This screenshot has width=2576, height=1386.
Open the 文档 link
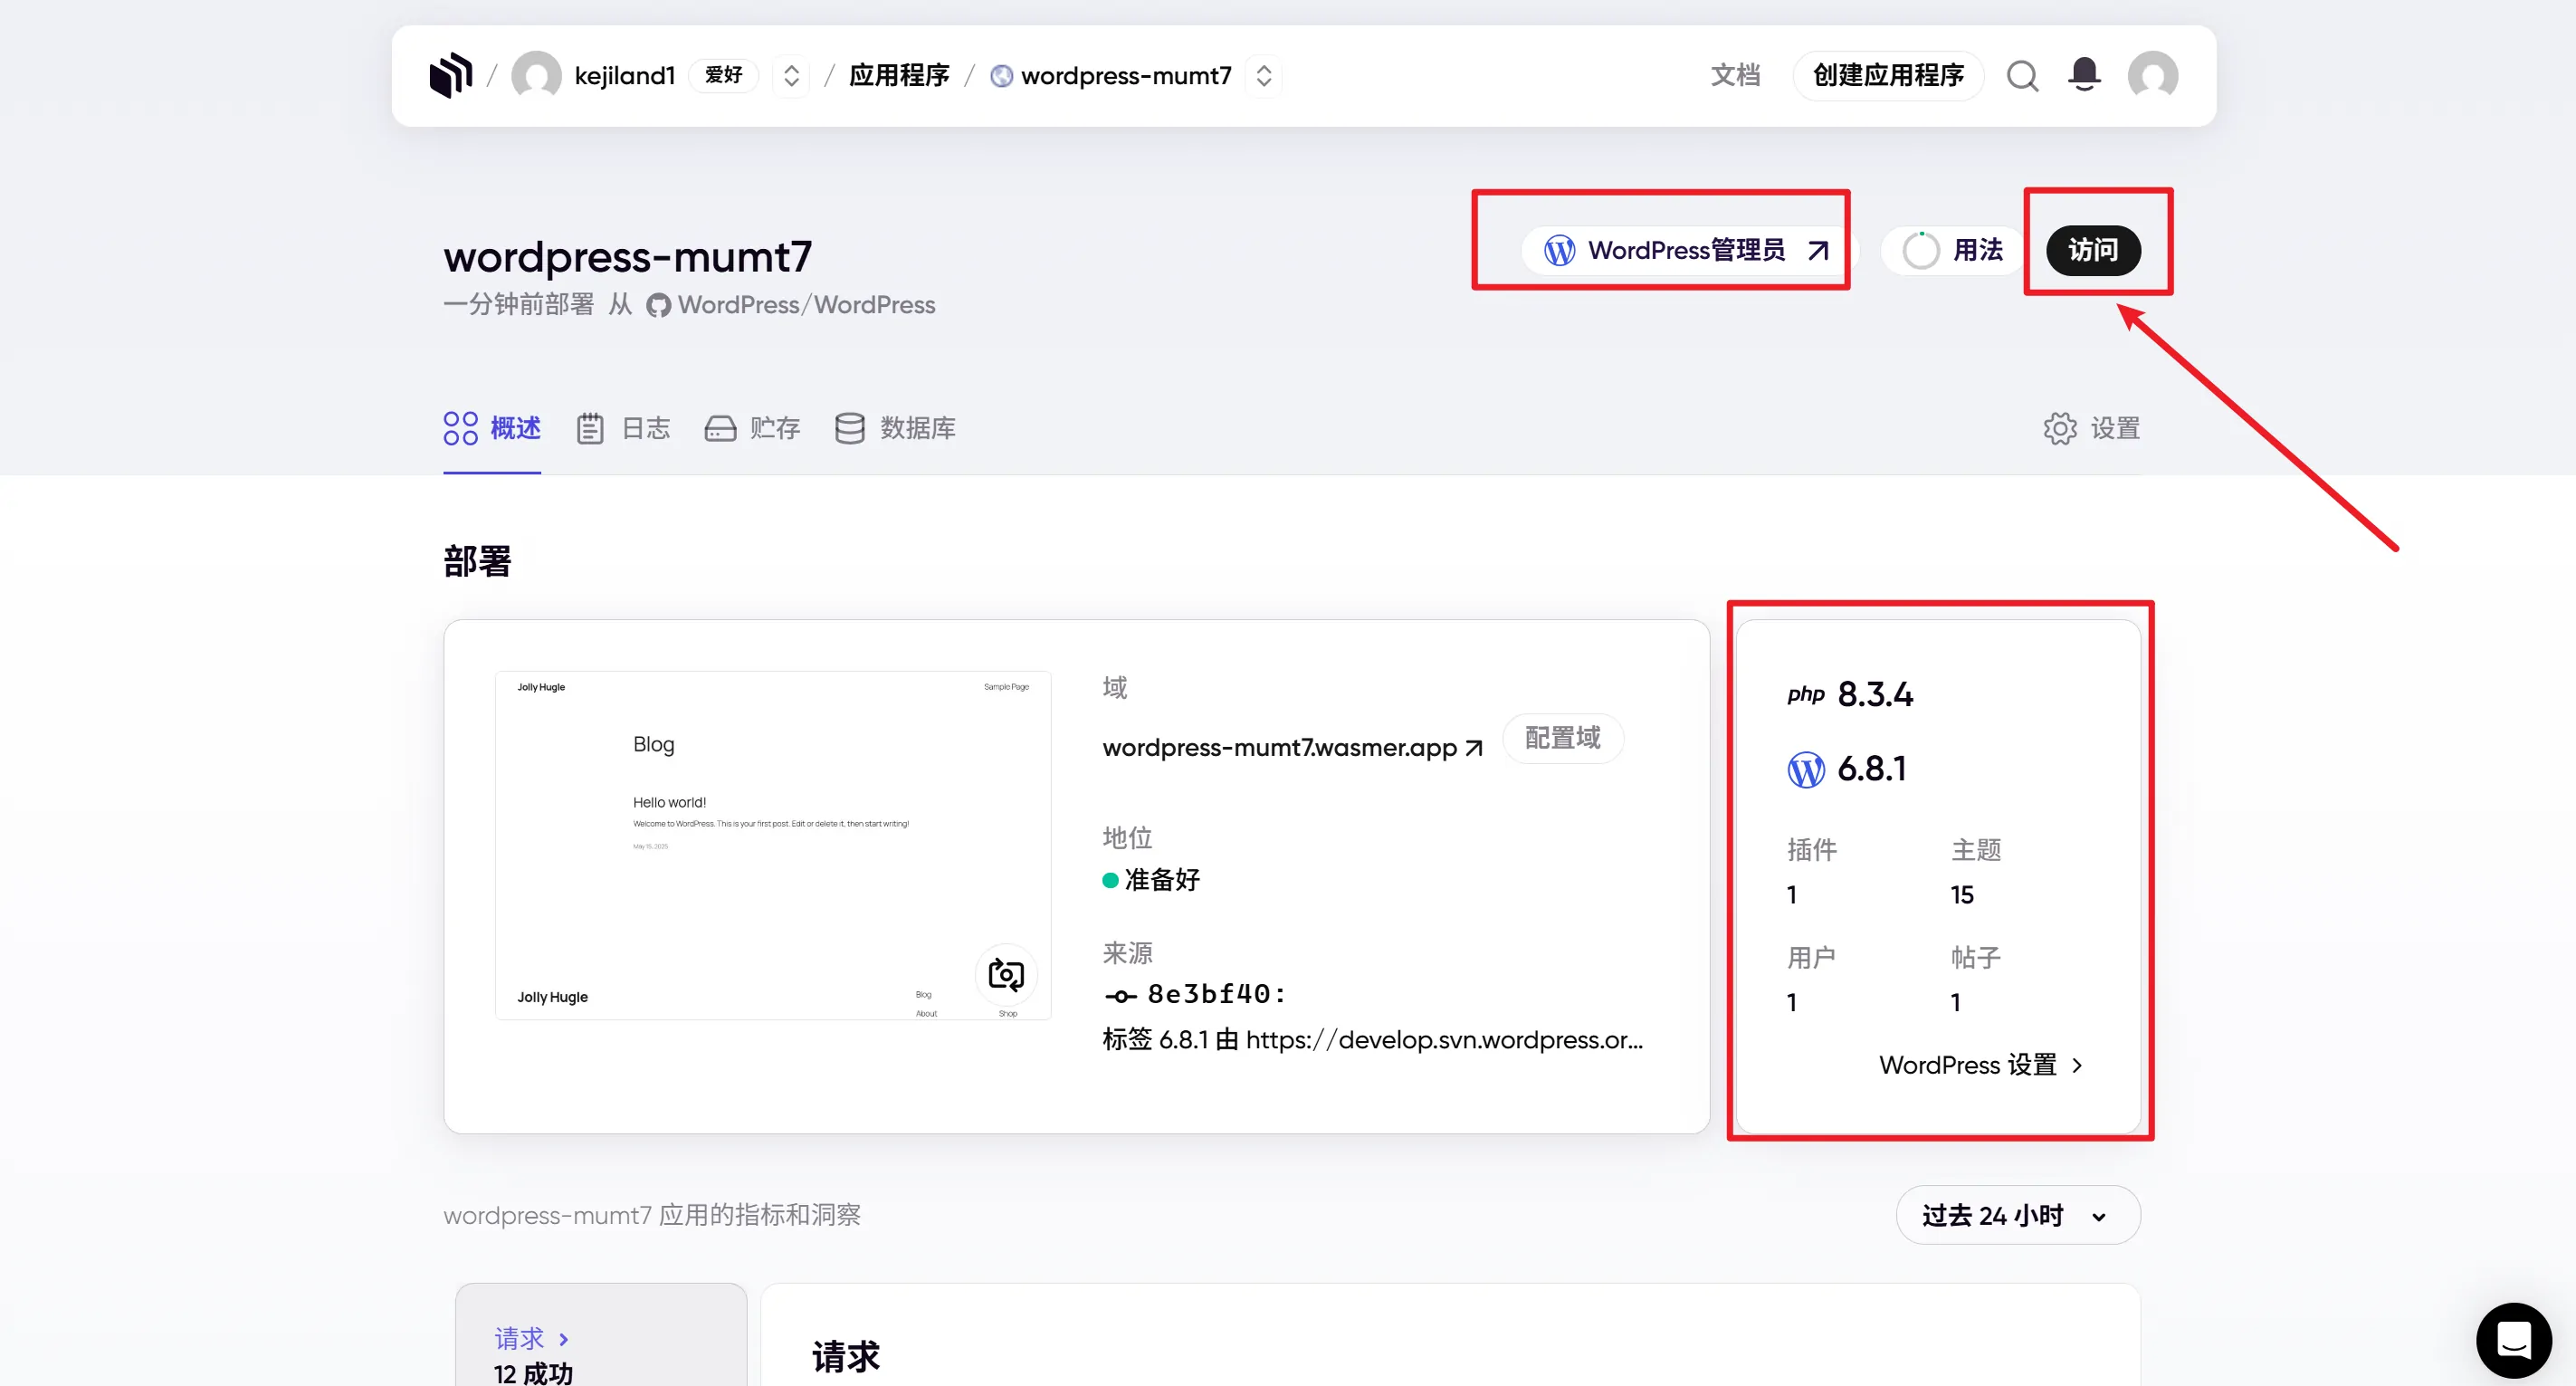[1735, 75]
